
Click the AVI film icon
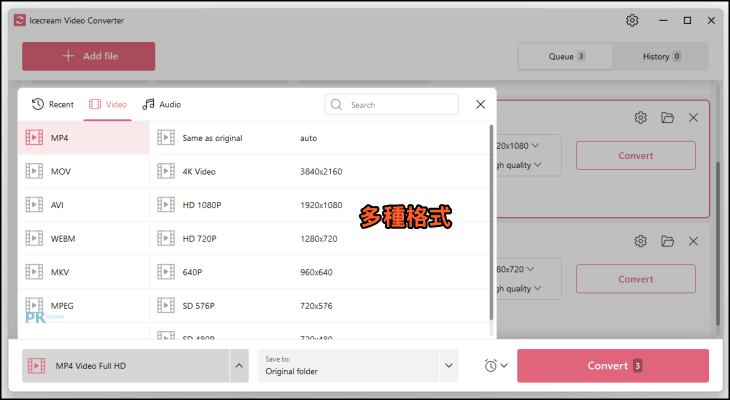[x=34, y=205]
